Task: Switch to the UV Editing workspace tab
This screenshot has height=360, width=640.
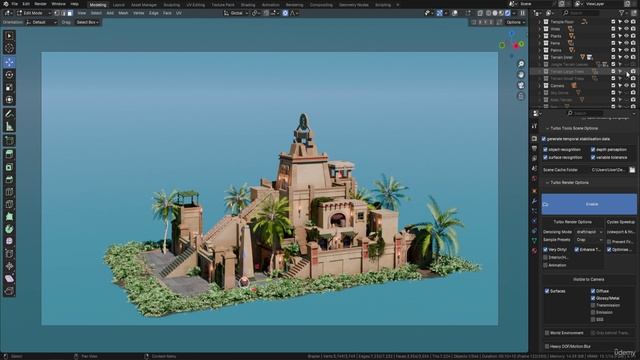Action: [196, 5]
